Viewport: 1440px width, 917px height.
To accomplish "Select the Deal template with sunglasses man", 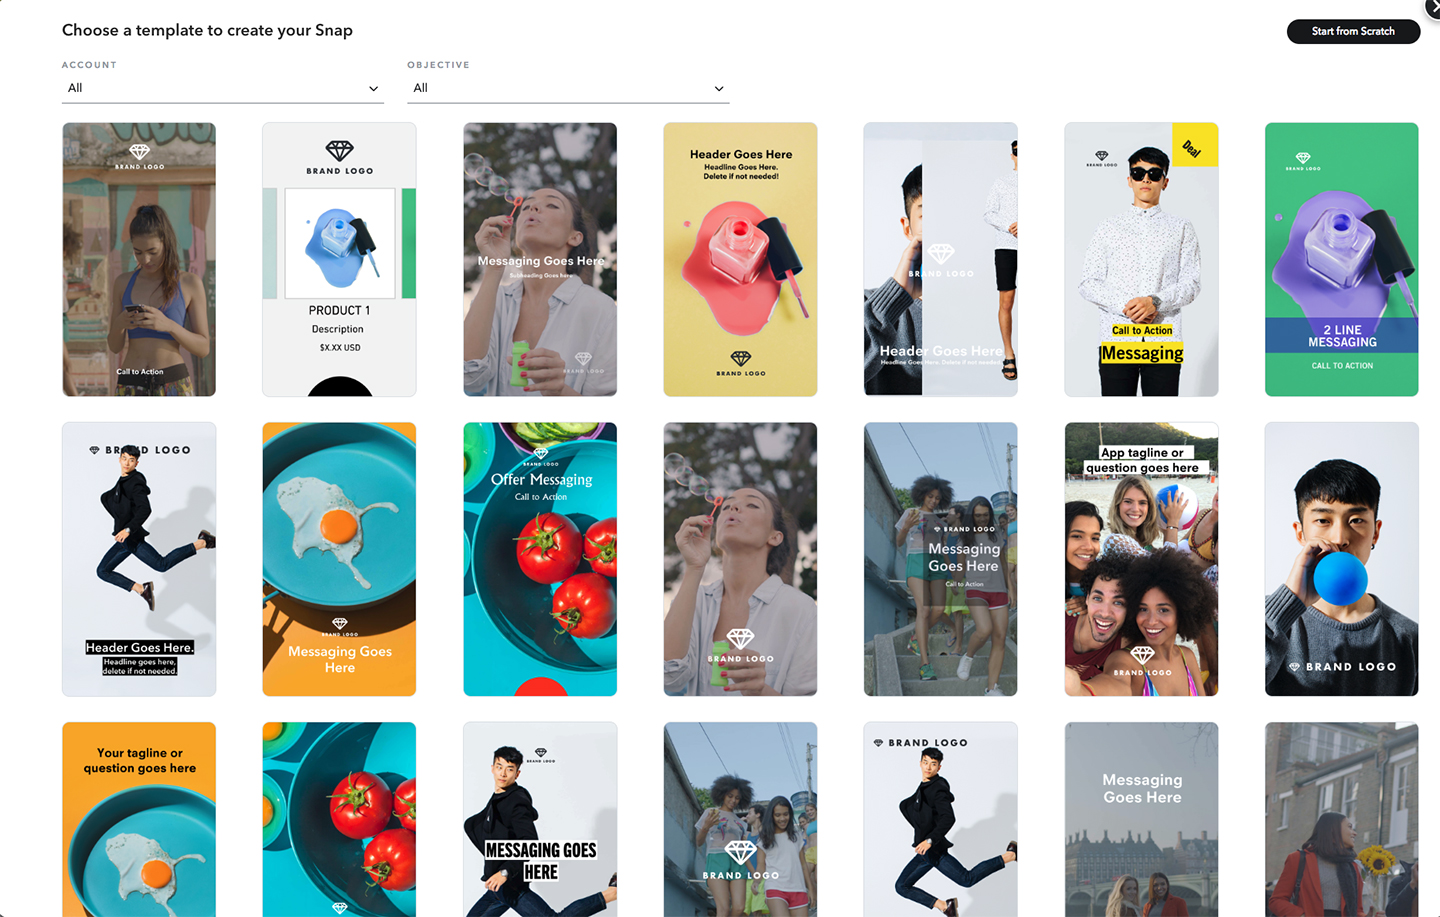I will (1141, 259).
